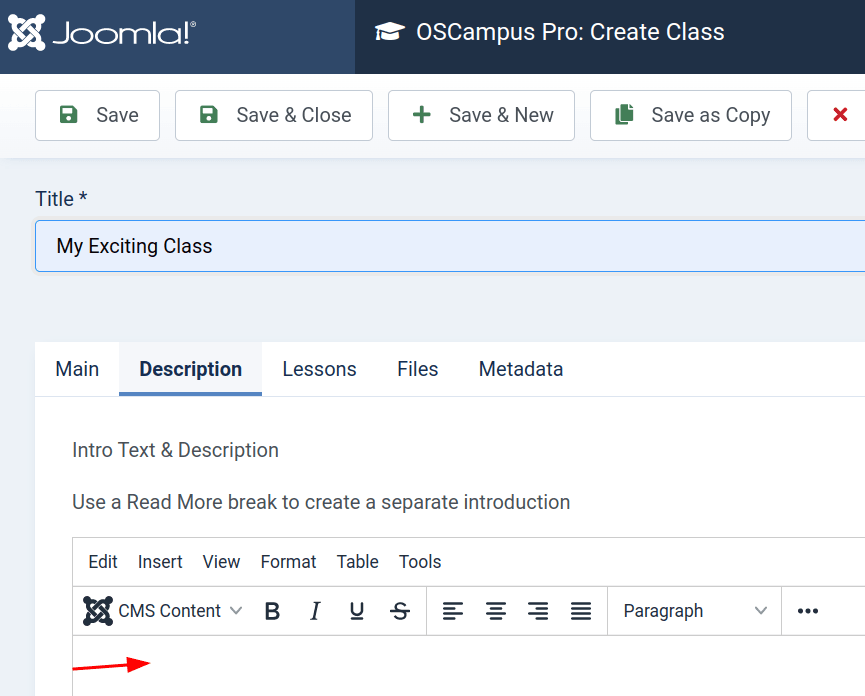Click the Save & Close button

[x=274, y=115]
